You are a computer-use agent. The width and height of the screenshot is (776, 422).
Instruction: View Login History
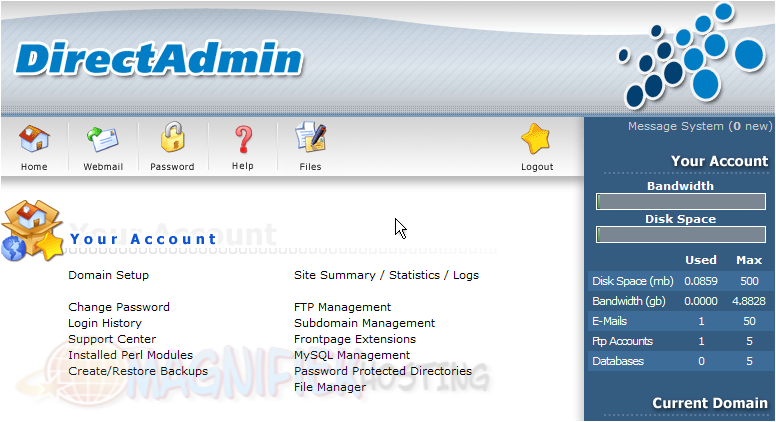[105, 323]
